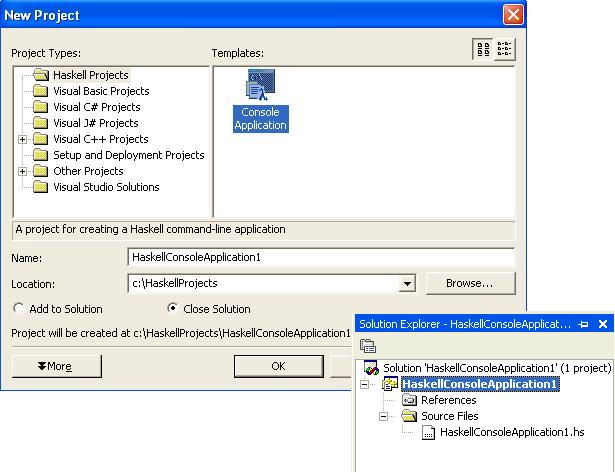Open the Location dropdown list
The image size is (615, 472).
(407, 283)
